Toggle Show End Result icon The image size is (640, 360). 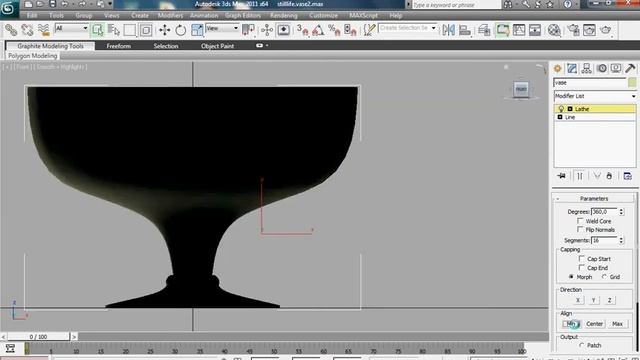click(580, 176)
